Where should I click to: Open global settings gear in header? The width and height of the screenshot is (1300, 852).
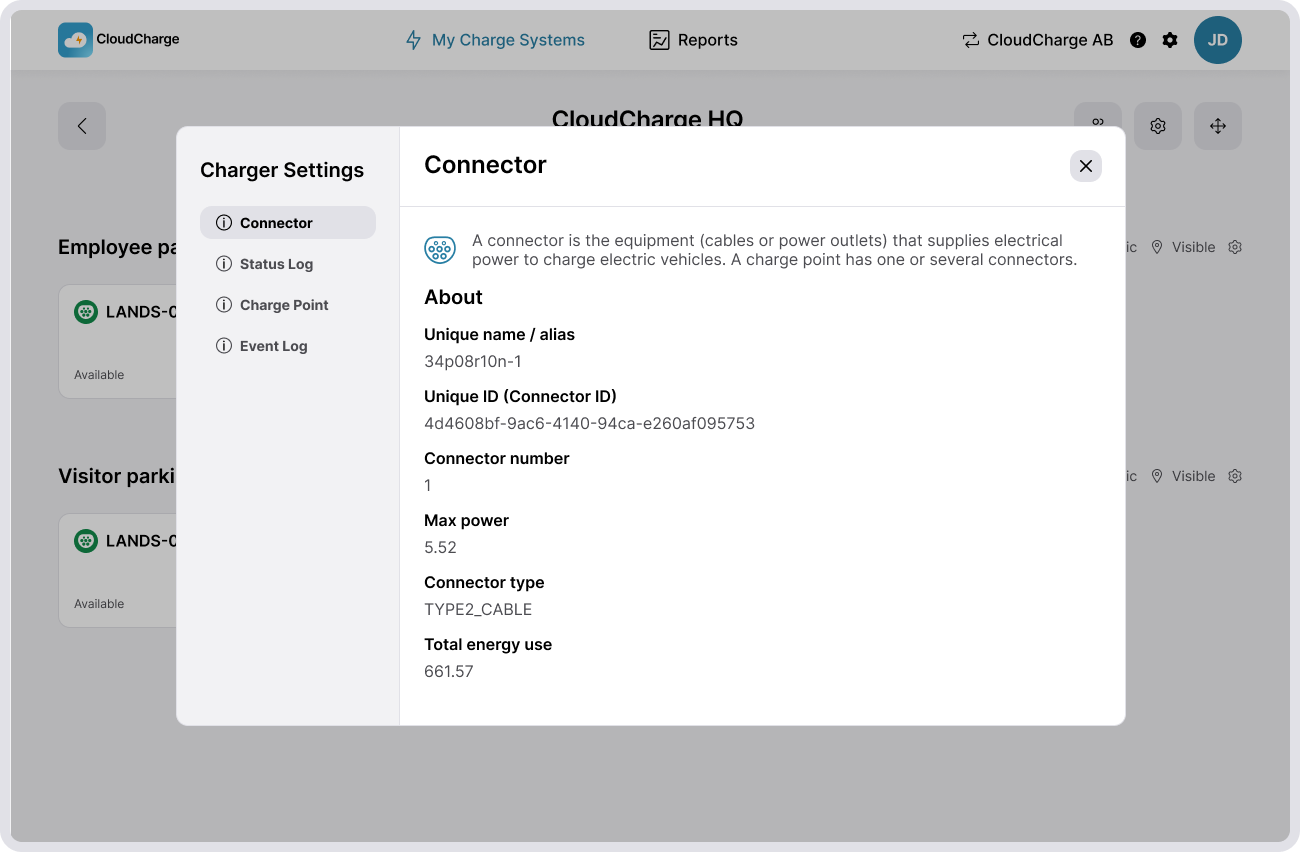(x=1170, y=40)
